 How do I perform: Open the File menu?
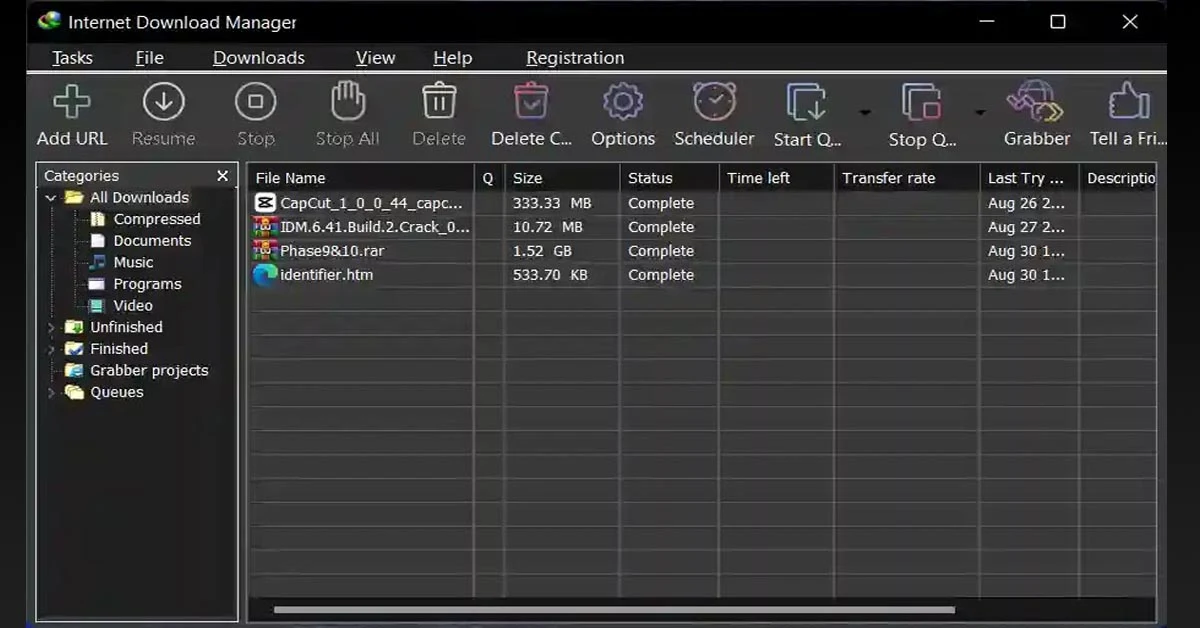tap(149, 58)
